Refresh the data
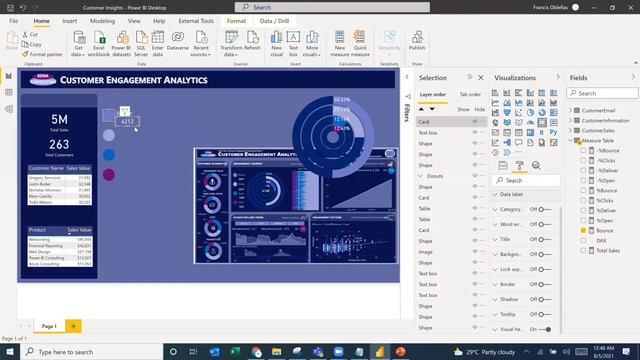 252,41
